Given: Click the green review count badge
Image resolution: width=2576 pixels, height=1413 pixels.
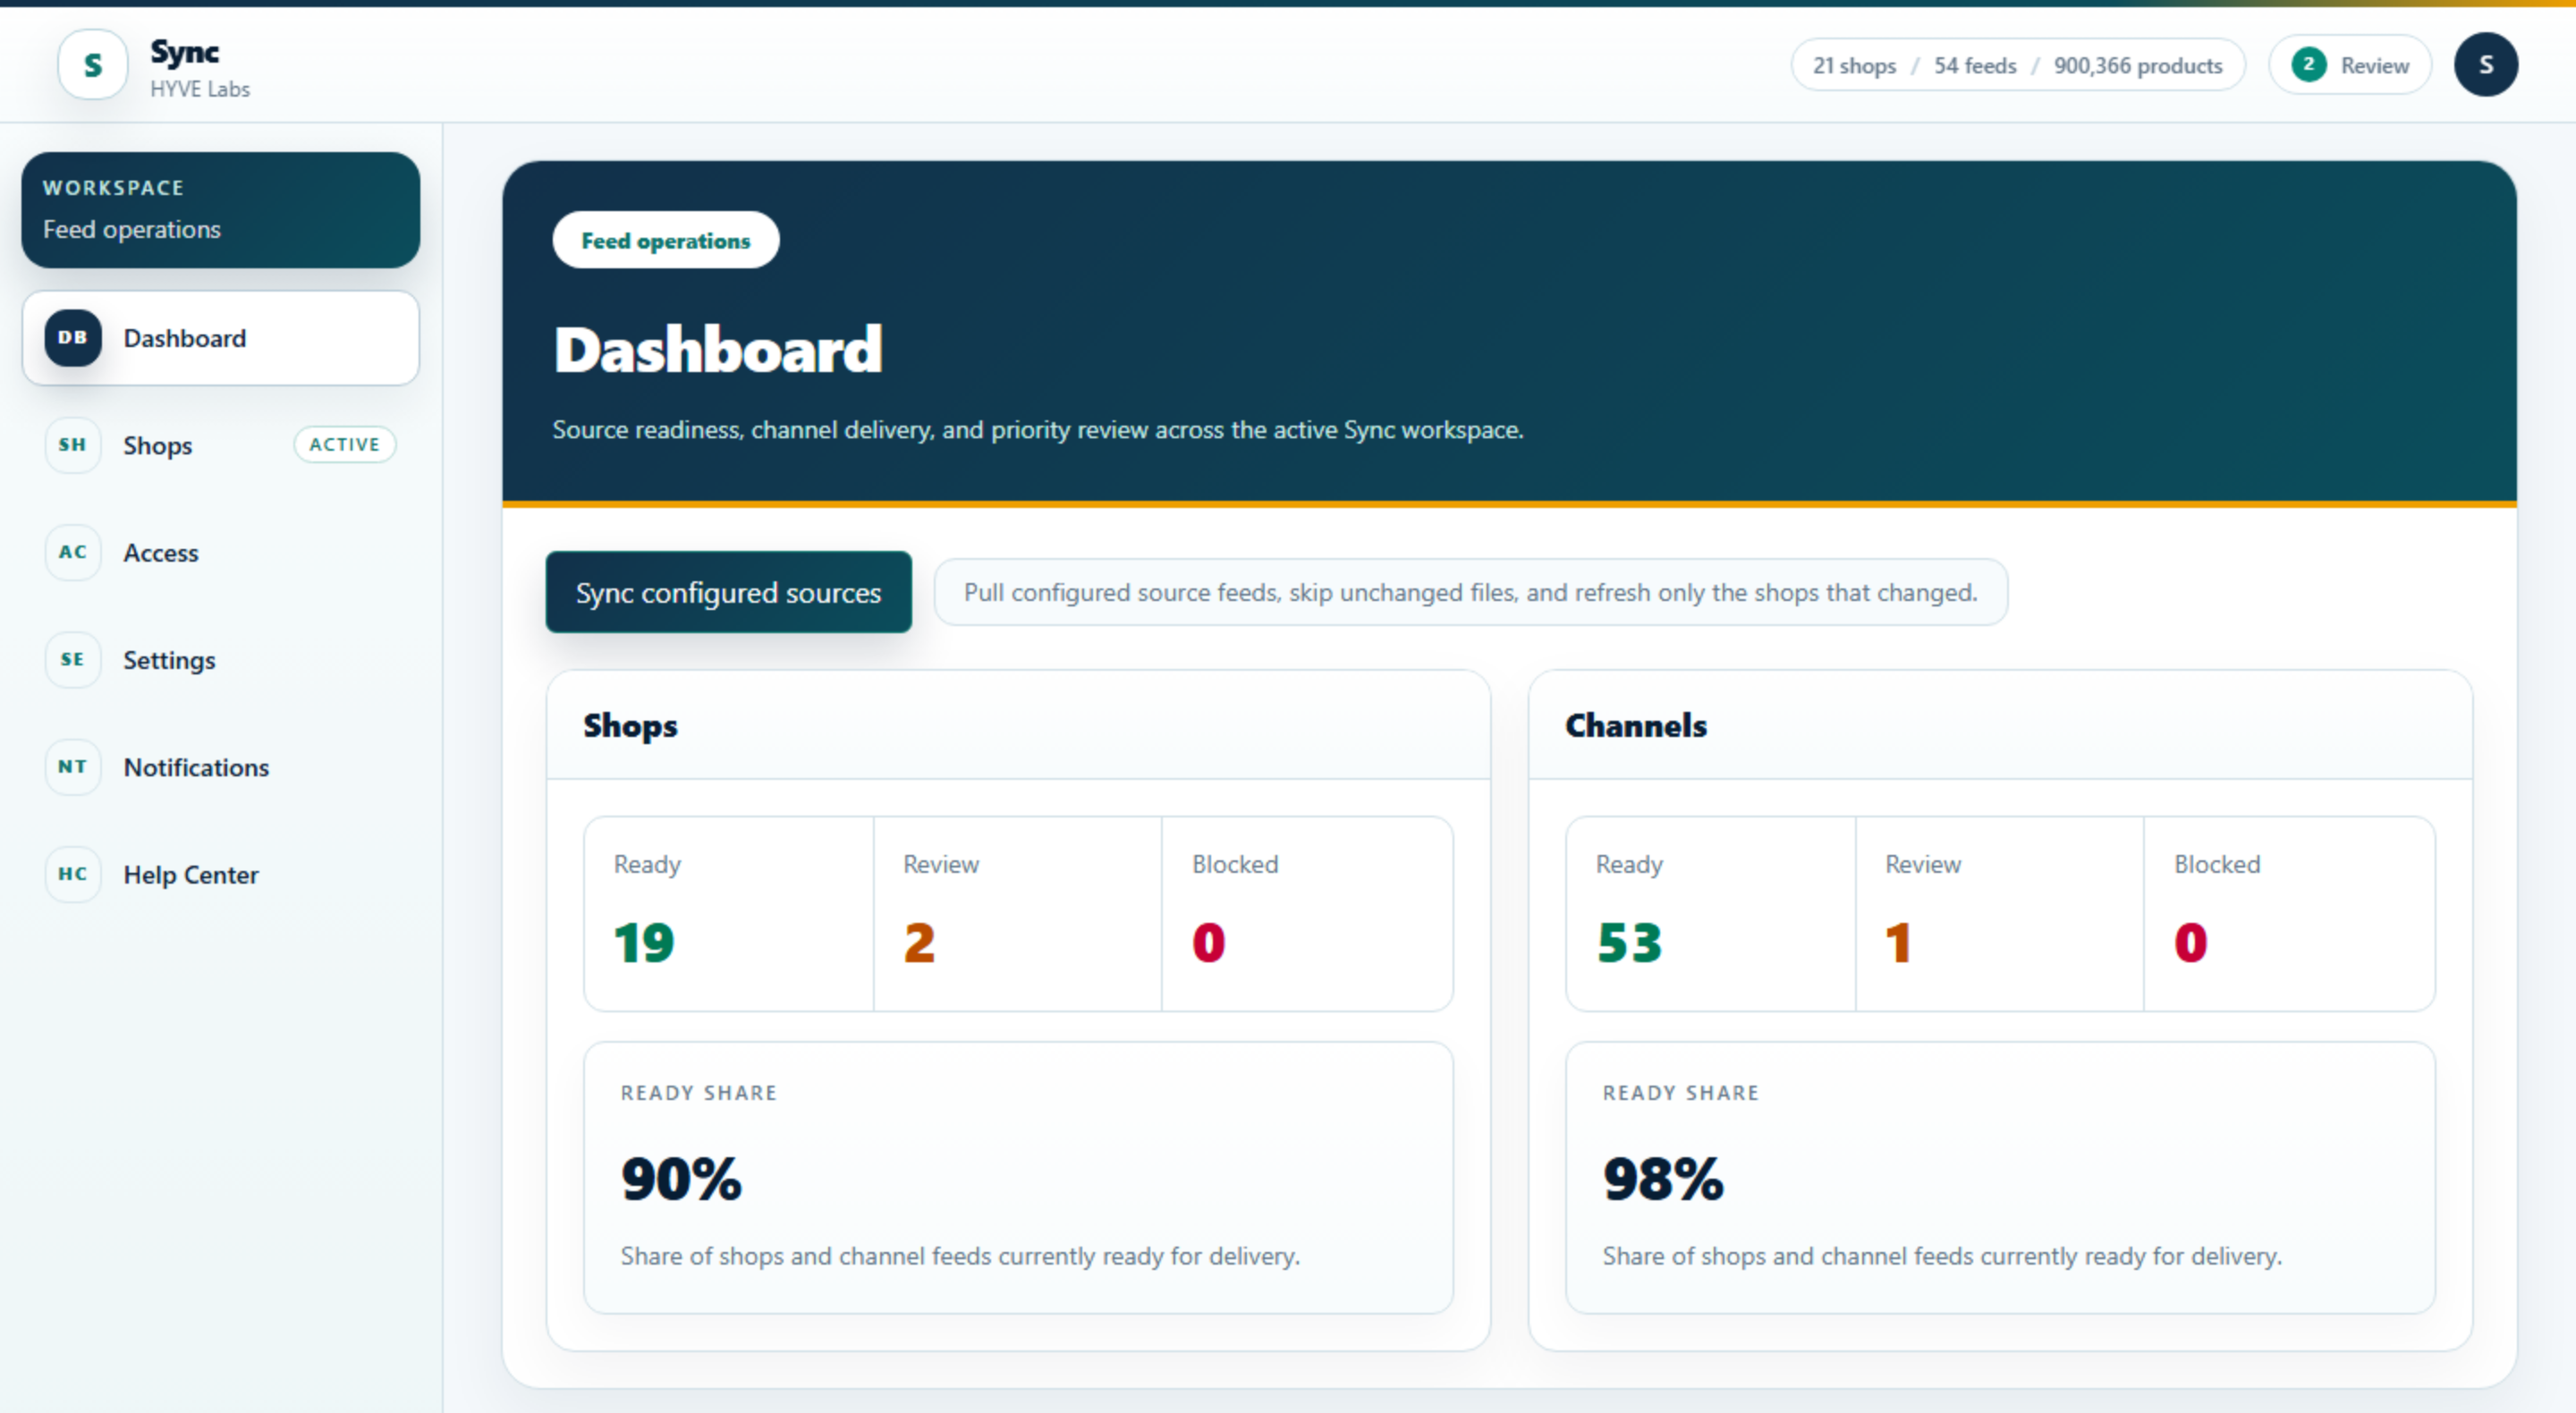Looking at the screenshot, I should [x=2308, y=65].
